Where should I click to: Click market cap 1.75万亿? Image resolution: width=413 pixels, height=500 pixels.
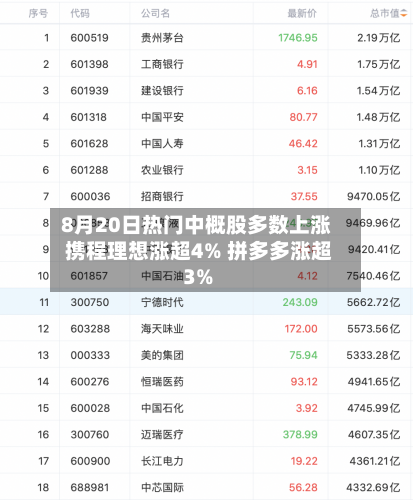tap(379, 64)
